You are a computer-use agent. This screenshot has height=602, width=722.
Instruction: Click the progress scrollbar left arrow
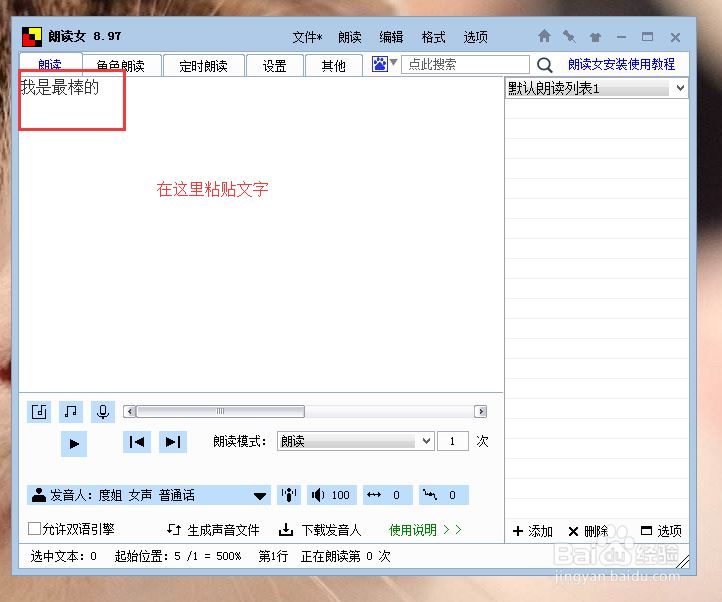pyautogui.click(x=130, y=411)
